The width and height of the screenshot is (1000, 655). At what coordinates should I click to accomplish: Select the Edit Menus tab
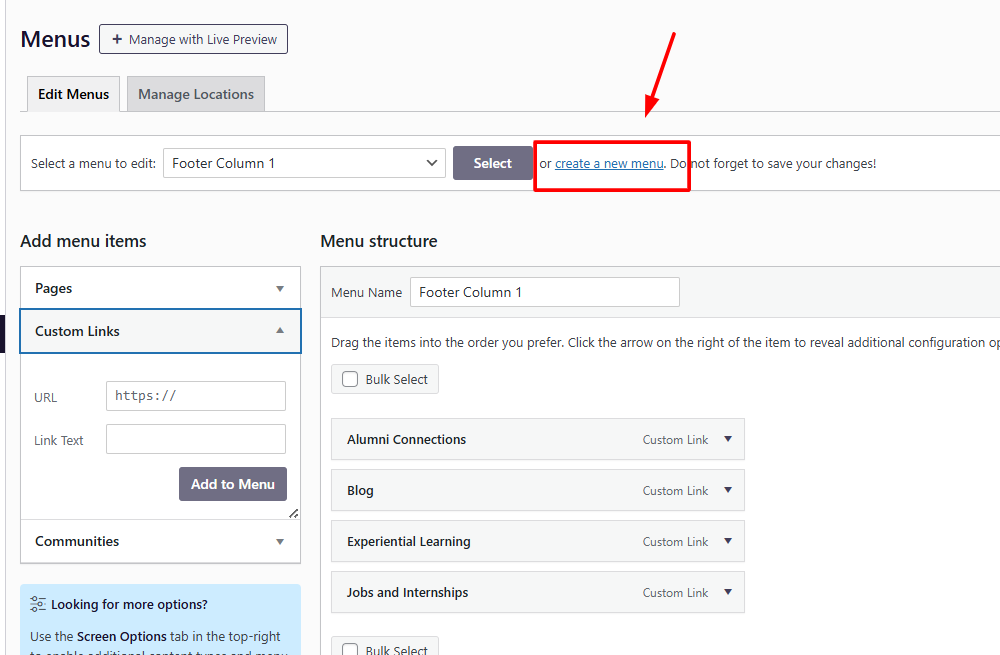click(73, 94)
